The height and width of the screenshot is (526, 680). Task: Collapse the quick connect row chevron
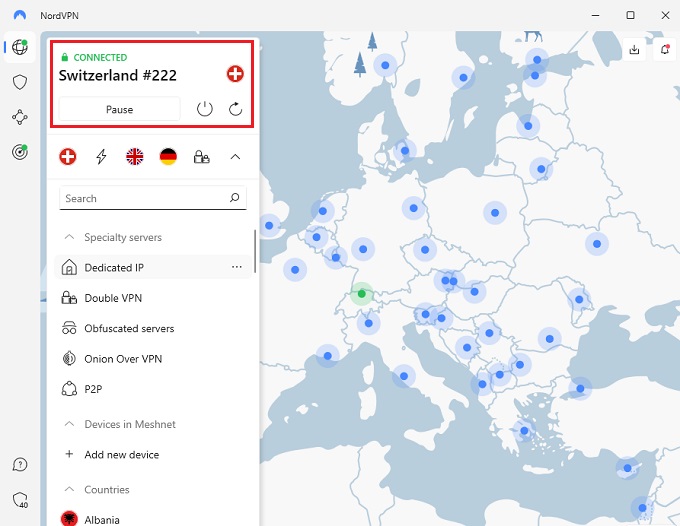(x=235, y=157)
